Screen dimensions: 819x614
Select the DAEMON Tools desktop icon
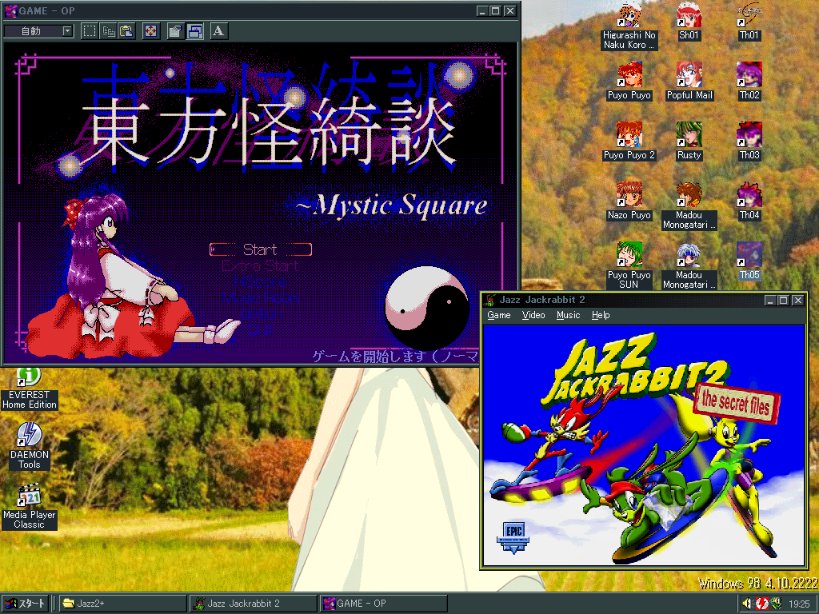tap(29, 446)
